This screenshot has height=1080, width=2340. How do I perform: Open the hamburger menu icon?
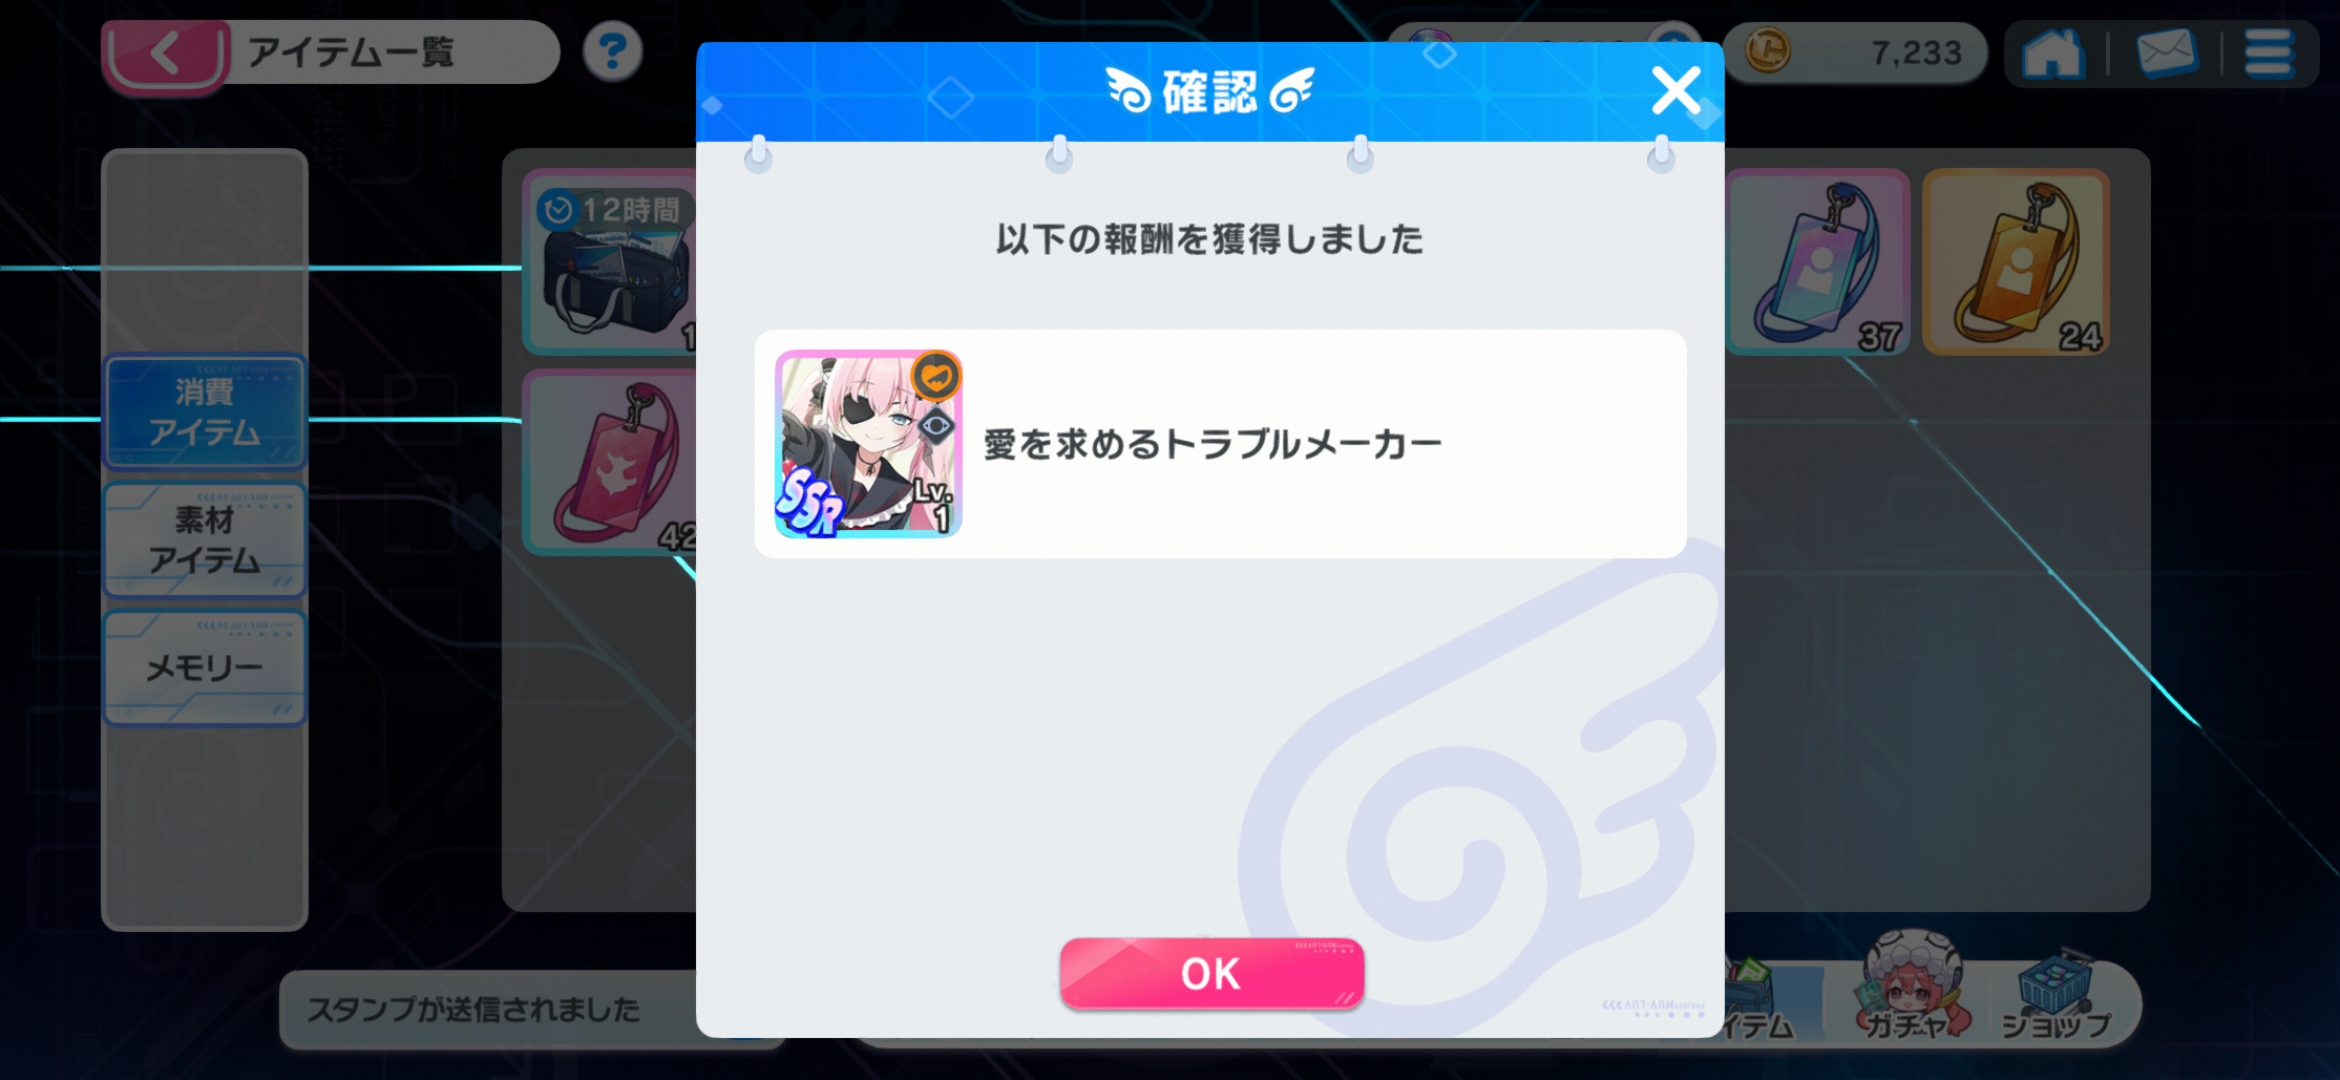2269,52
